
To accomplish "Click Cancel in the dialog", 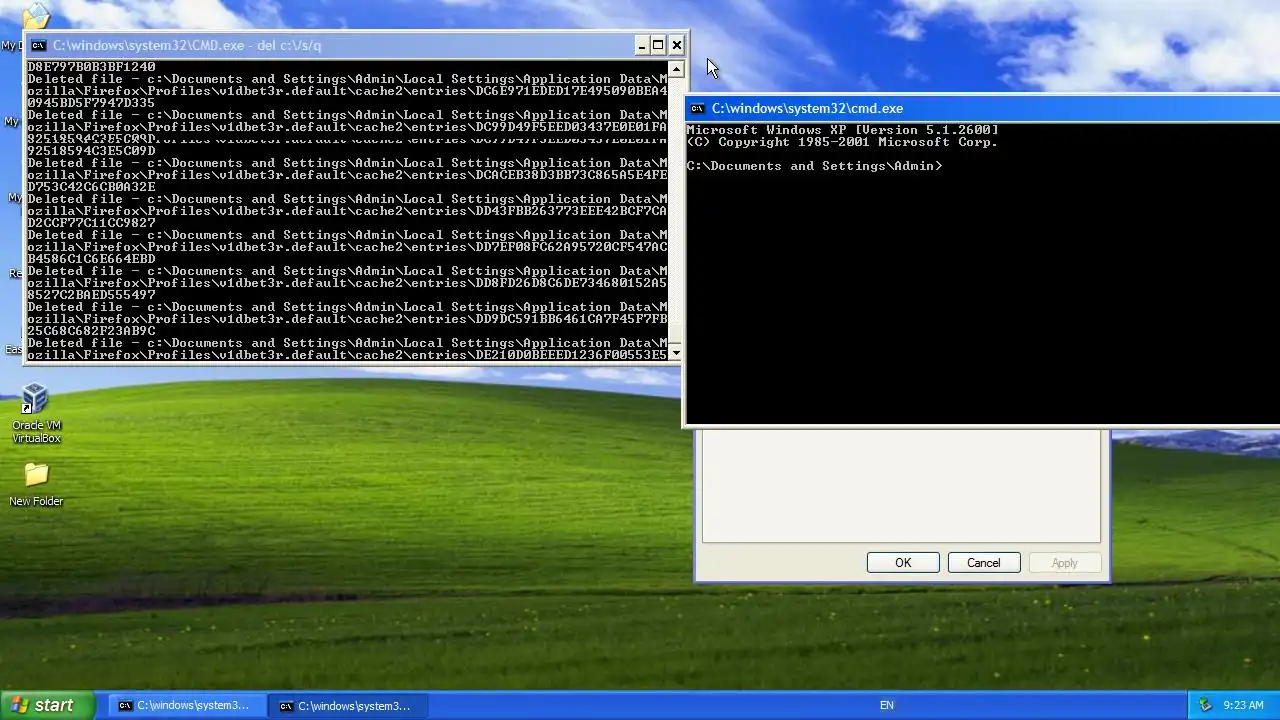I will coord(984,563).
